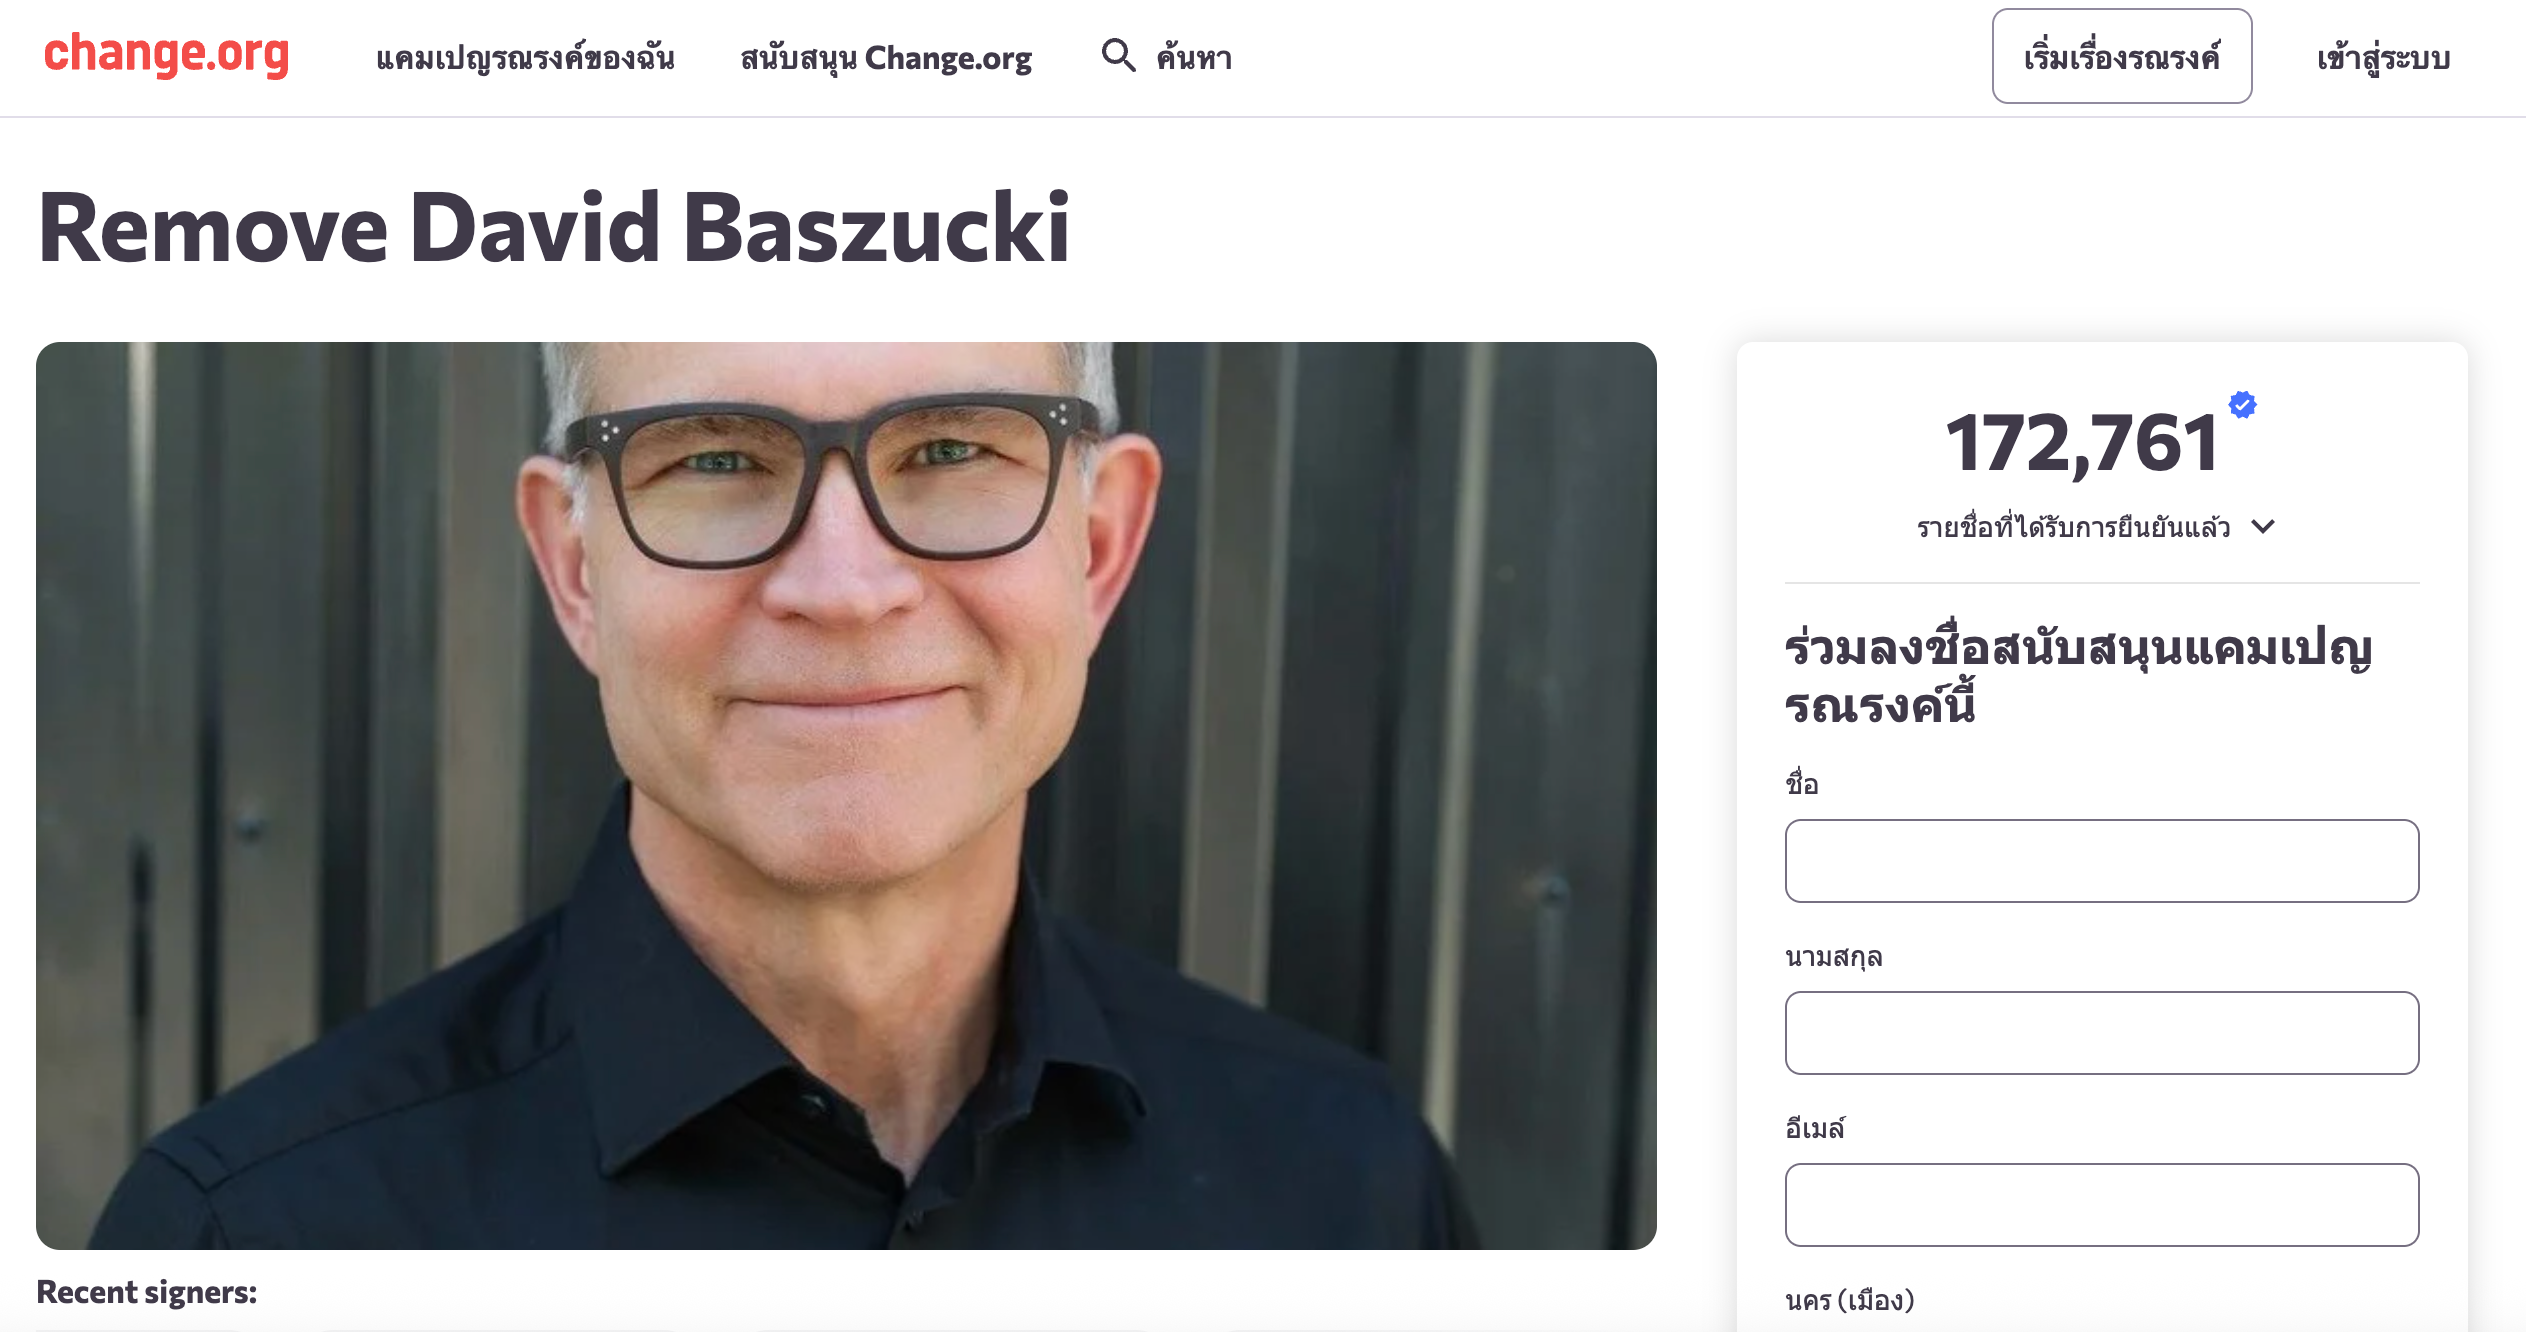Open the สนับสนุน Change.org menu item
This screenshot has width=2526, height=1332.
click(886, 57)
